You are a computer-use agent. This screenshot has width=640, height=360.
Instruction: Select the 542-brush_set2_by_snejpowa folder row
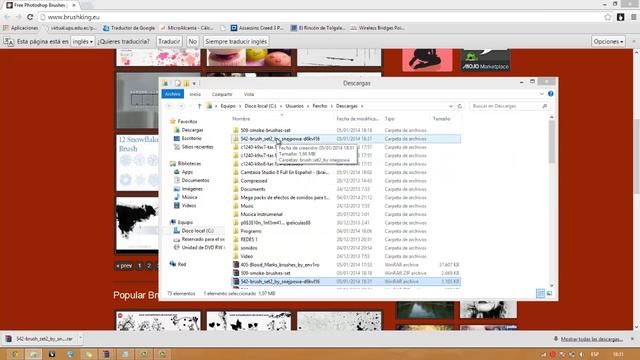[346, 139]
